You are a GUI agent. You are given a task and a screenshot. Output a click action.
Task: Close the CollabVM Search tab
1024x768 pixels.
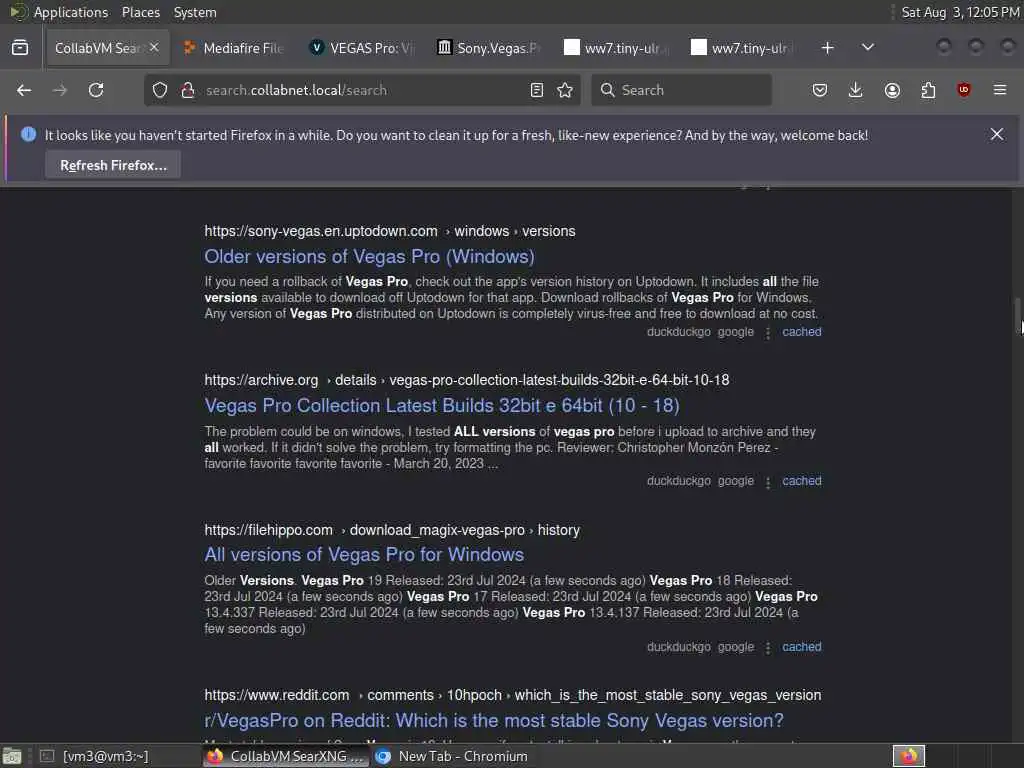coord(154,48)
